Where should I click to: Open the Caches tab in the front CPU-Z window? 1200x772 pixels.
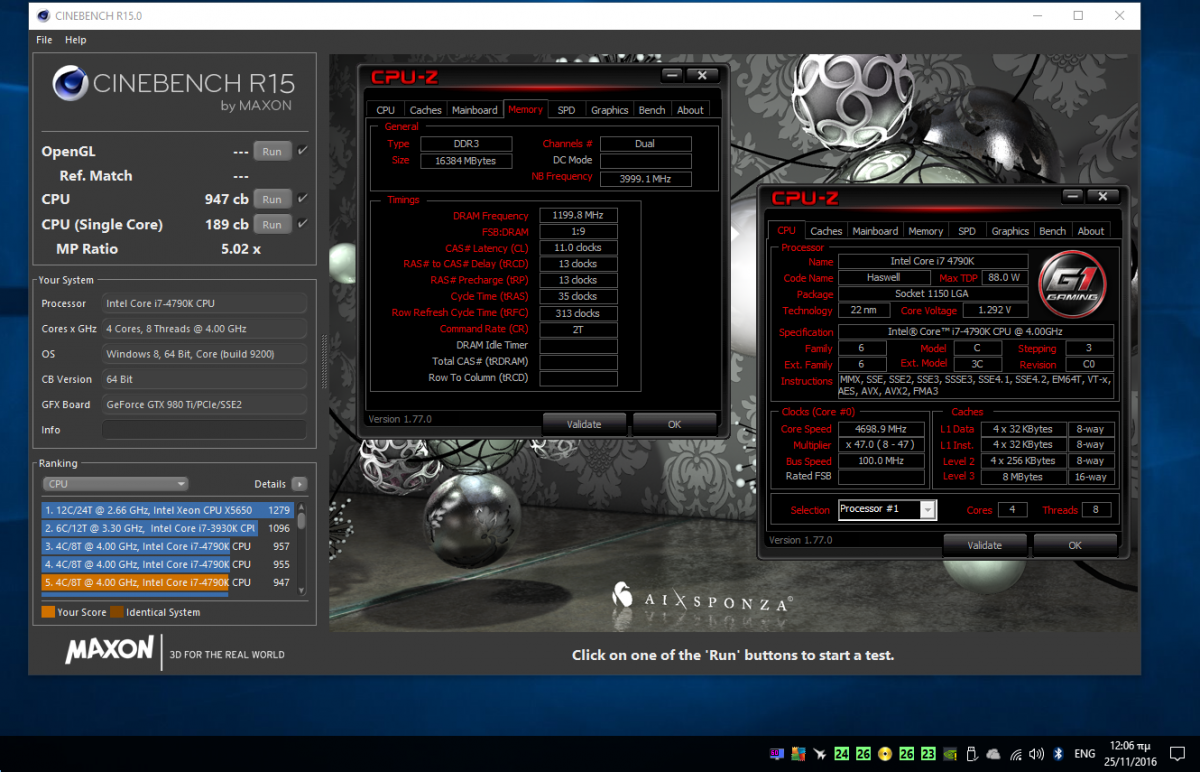[826, 231]
